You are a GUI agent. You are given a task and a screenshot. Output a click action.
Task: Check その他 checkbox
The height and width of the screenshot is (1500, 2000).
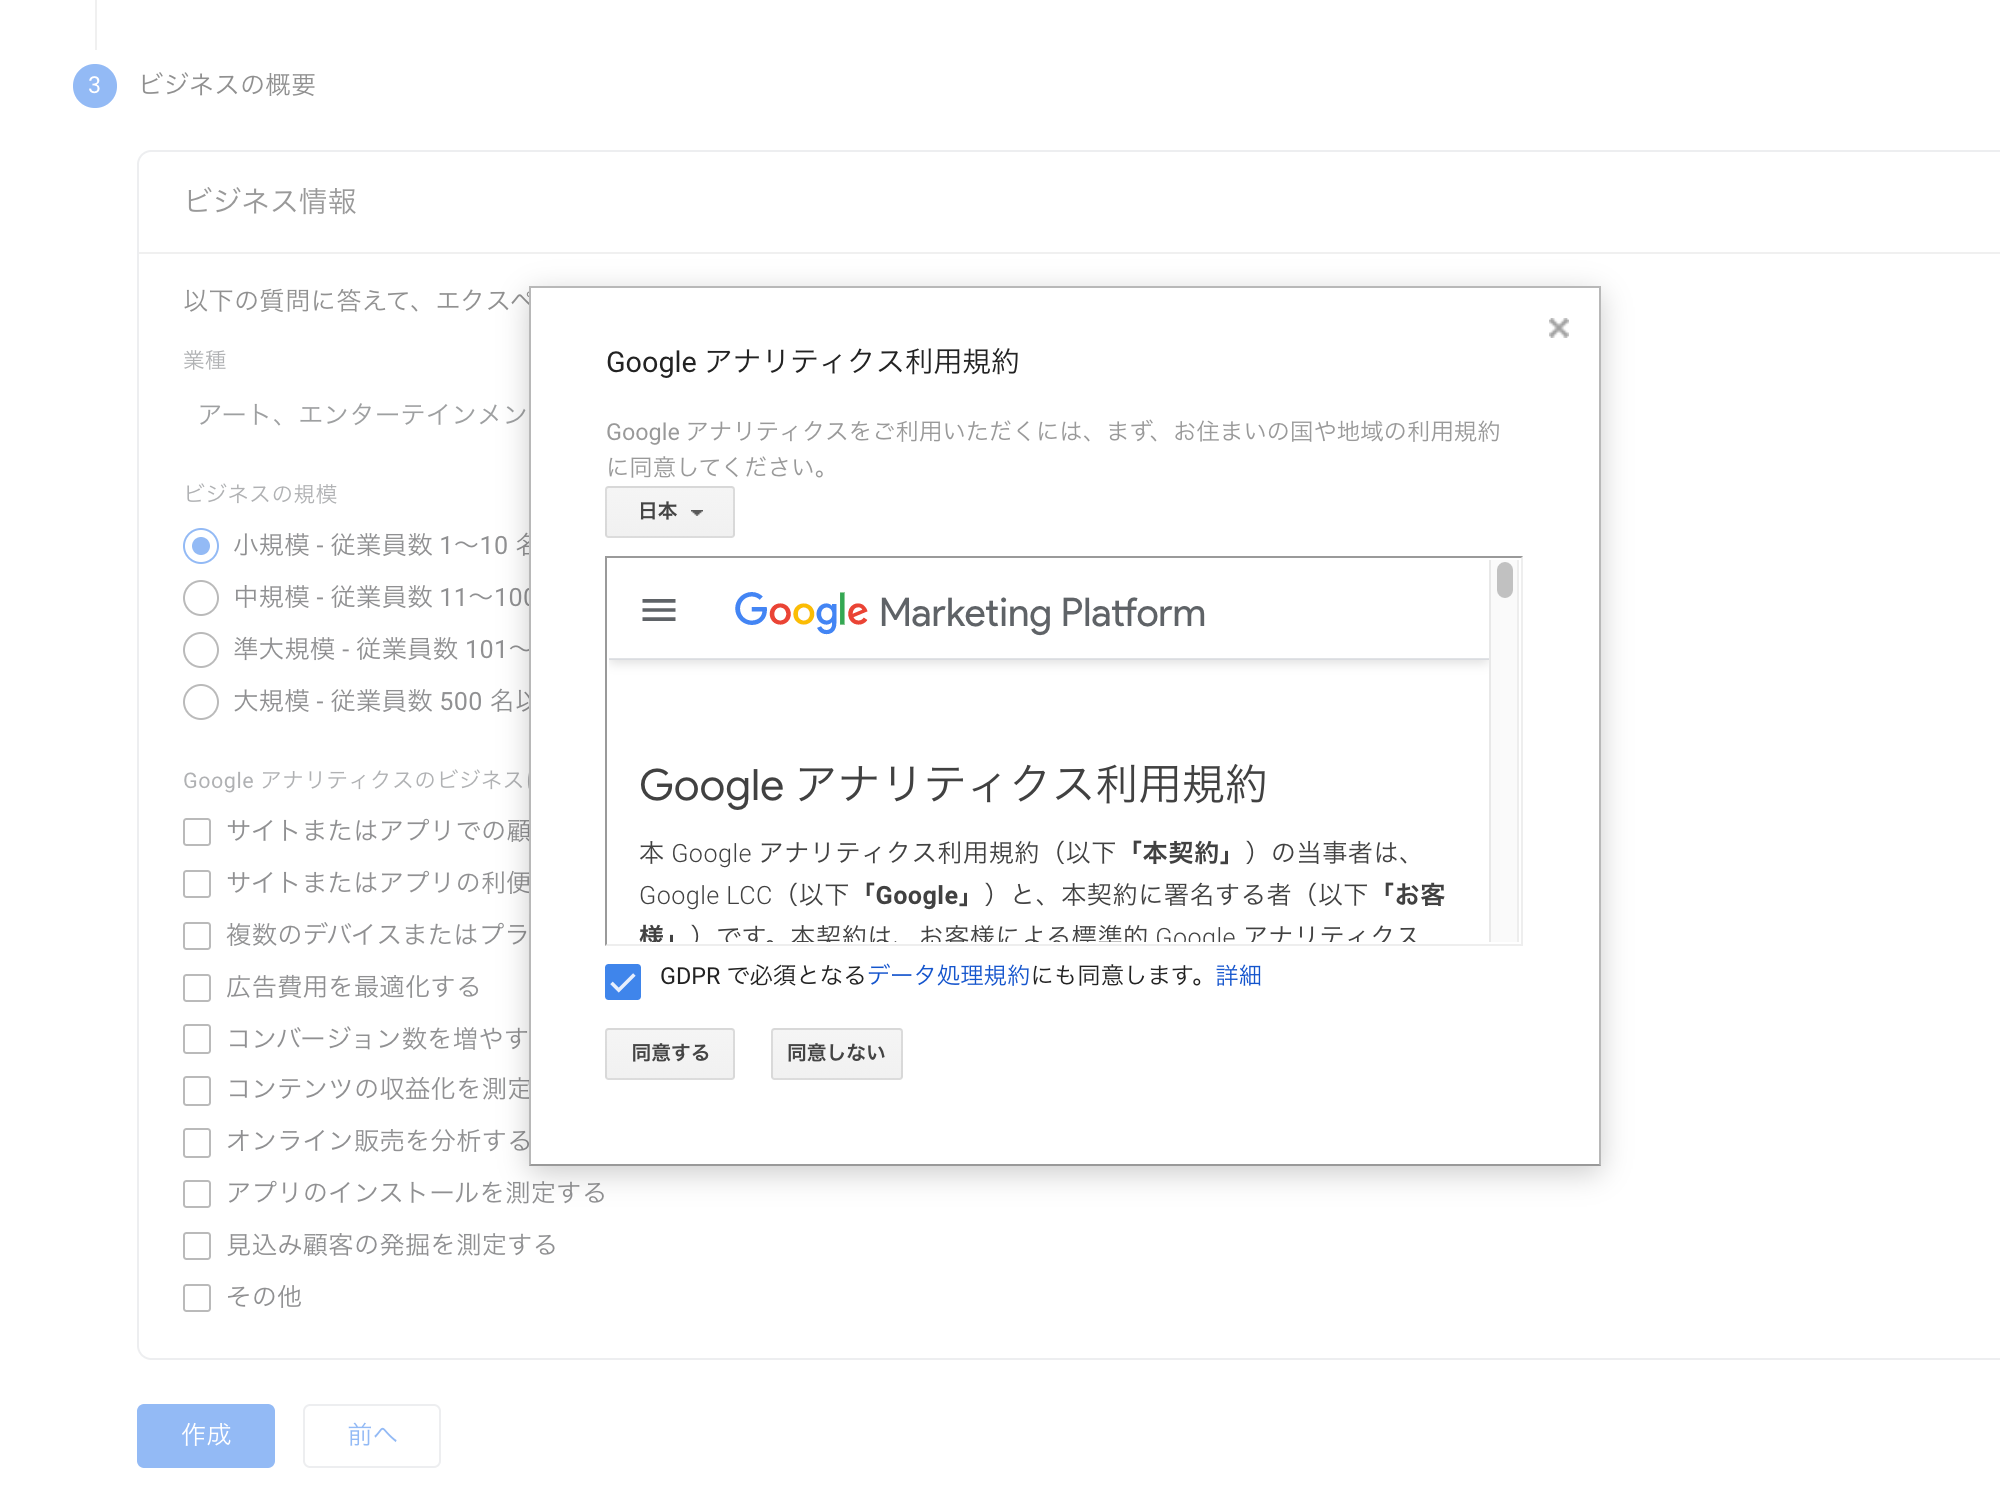click(197, 1298)
